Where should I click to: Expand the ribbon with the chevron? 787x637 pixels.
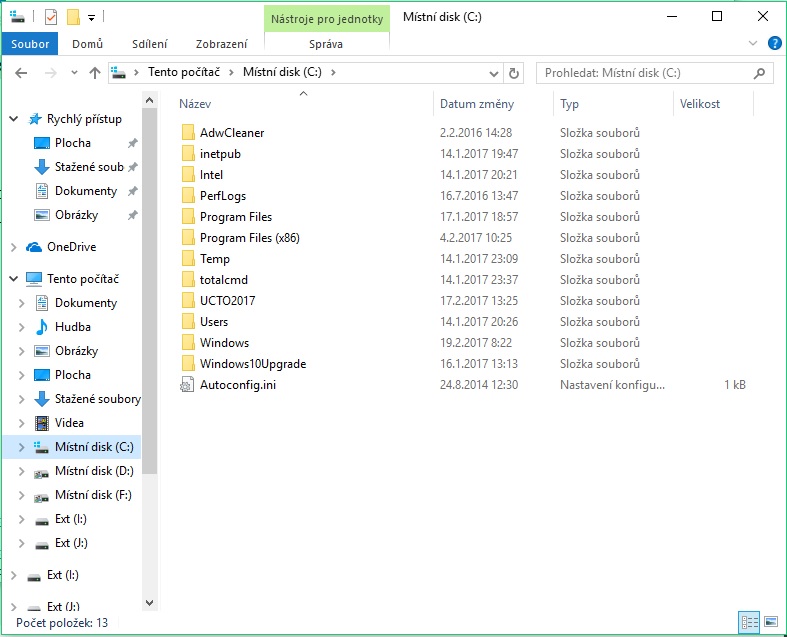tap(753, 43)
